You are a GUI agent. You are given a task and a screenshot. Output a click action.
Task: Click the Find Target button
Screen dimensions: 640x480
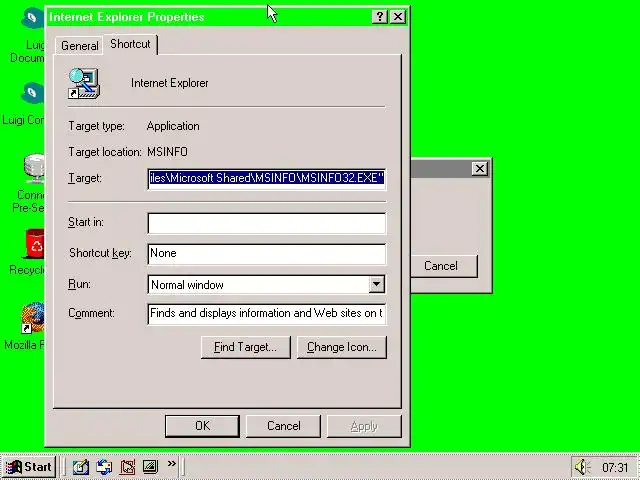click(x=245, y=347)
